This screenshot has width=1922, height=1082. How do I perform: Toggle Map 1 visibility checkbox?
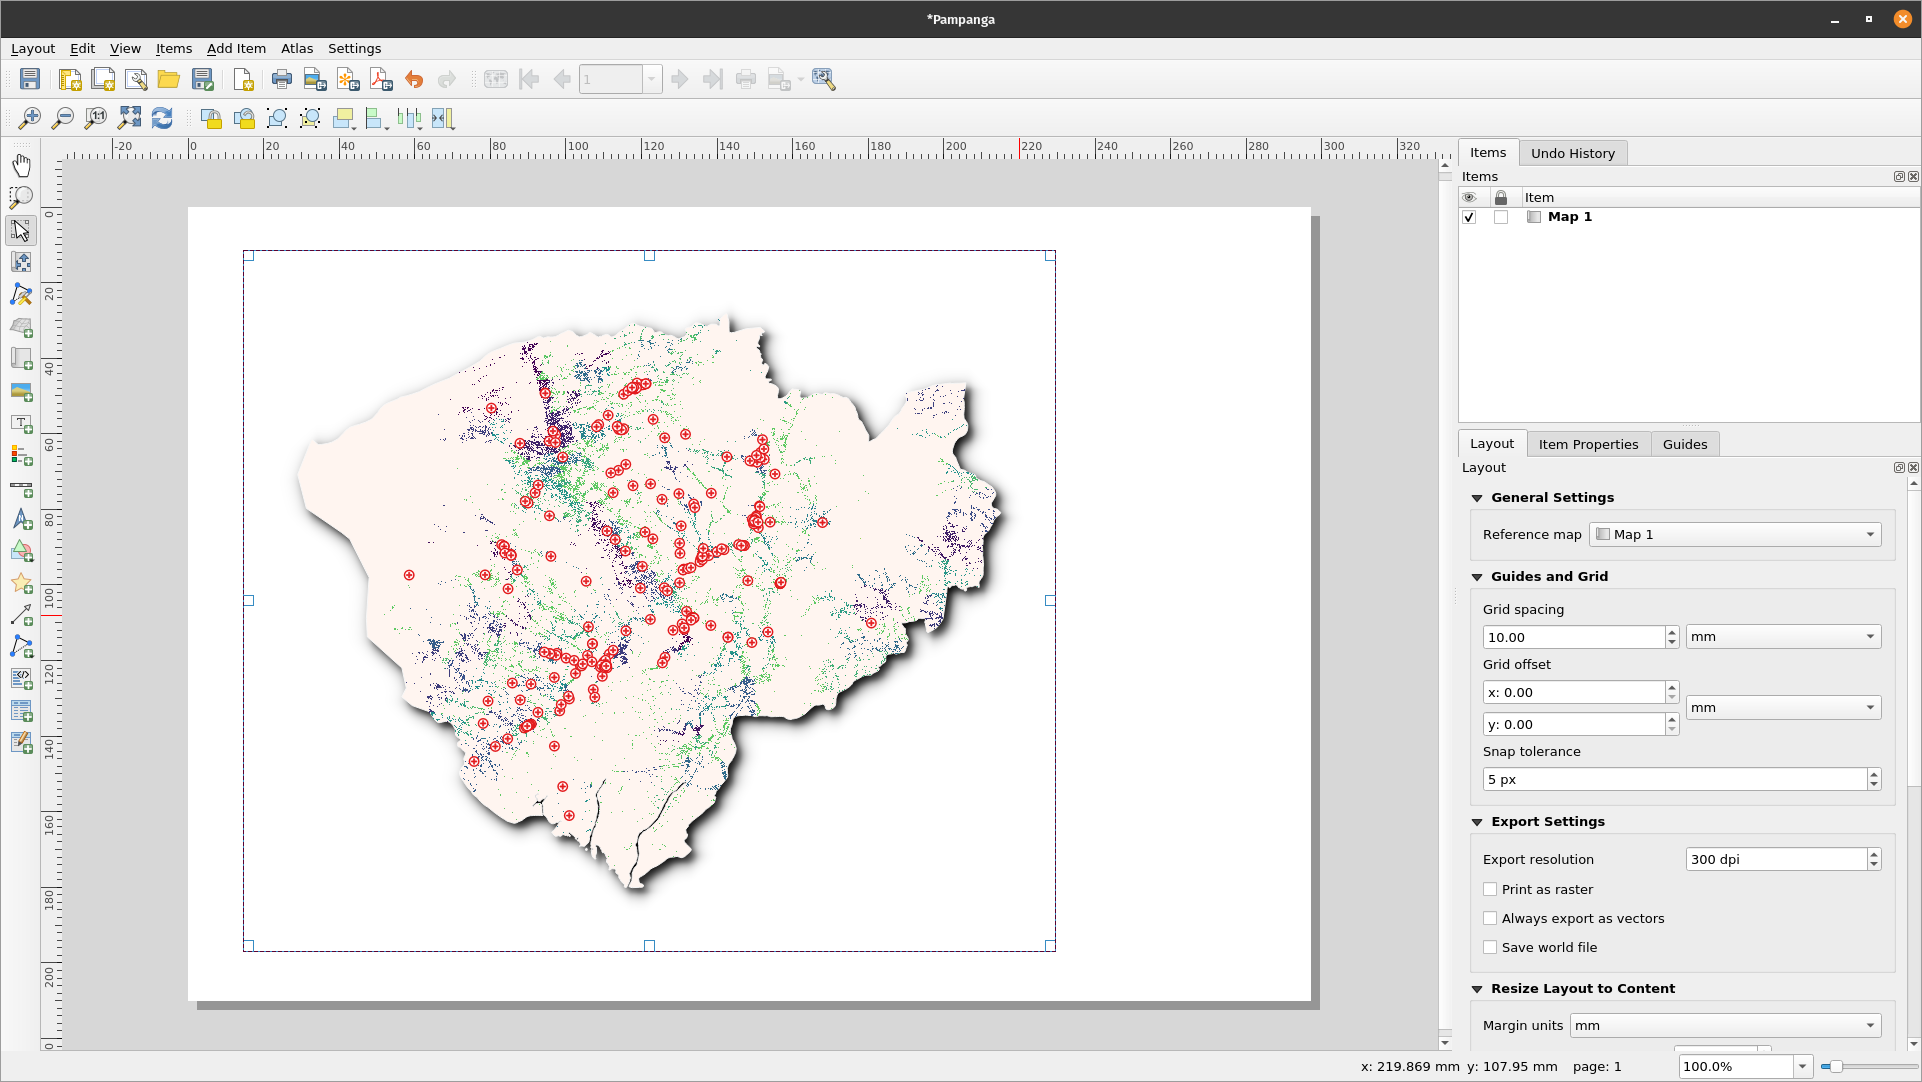1469,217
